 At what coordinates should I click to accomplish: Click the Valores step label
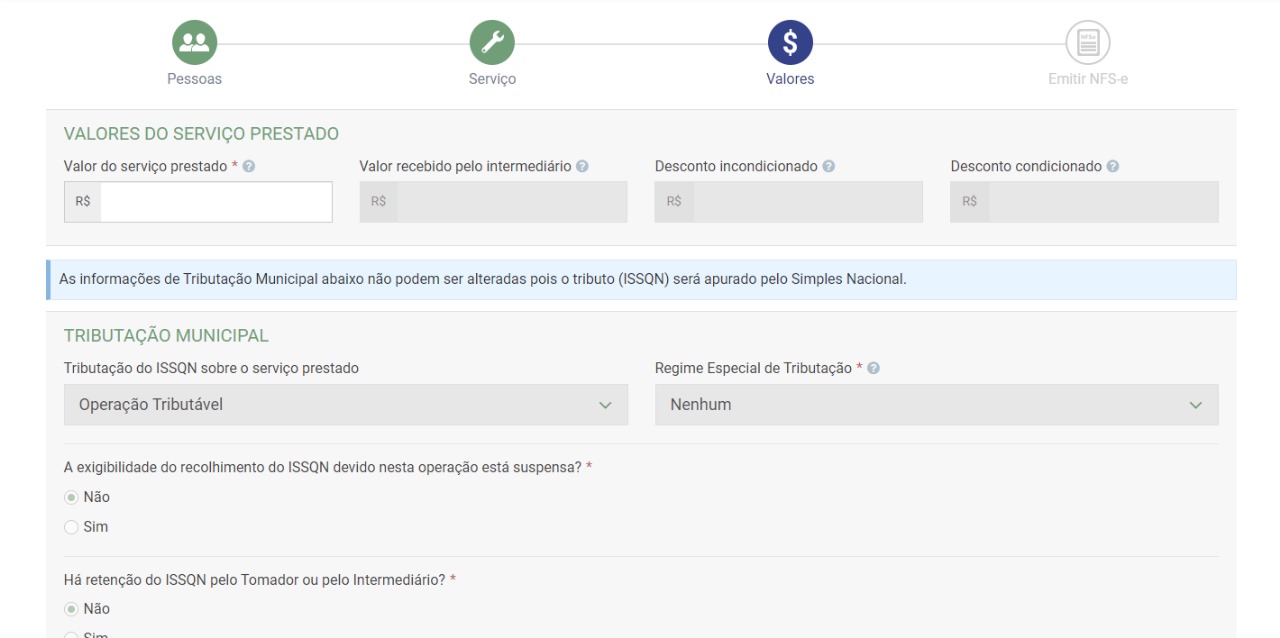click(x=789, y=80)
